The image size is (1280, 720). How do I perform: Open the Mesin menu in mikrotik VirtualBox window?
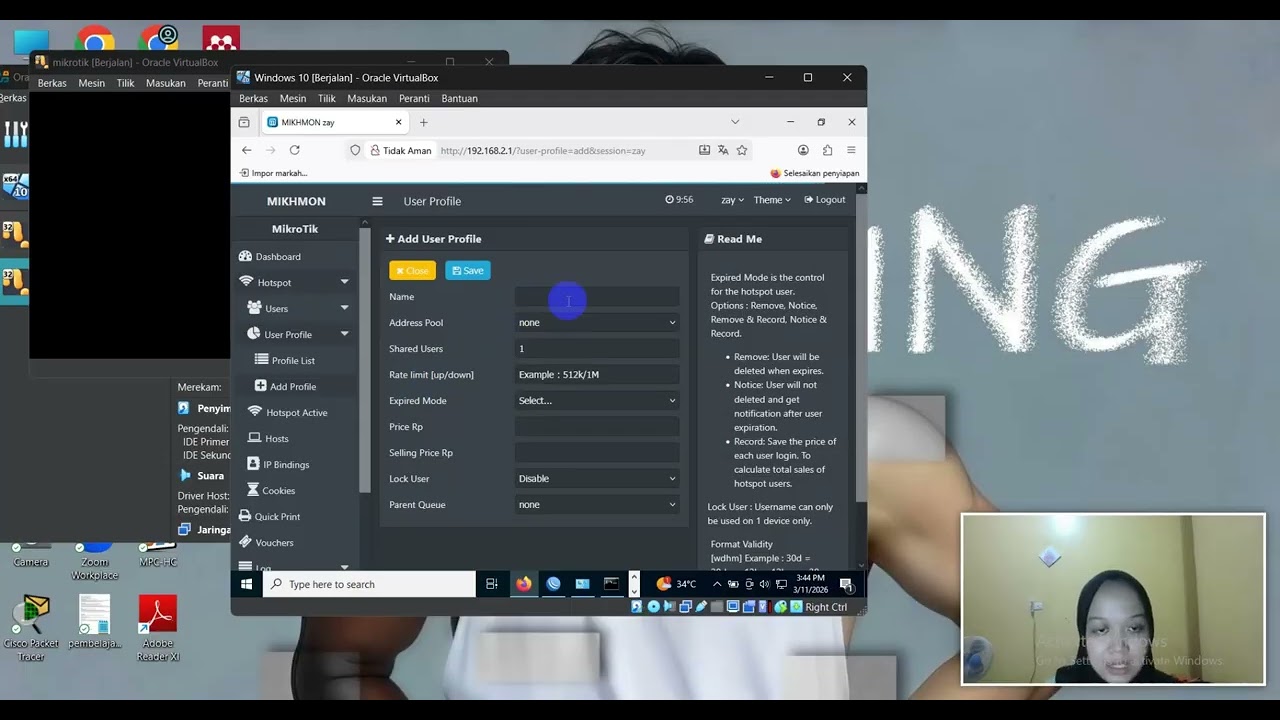[91, 83]
